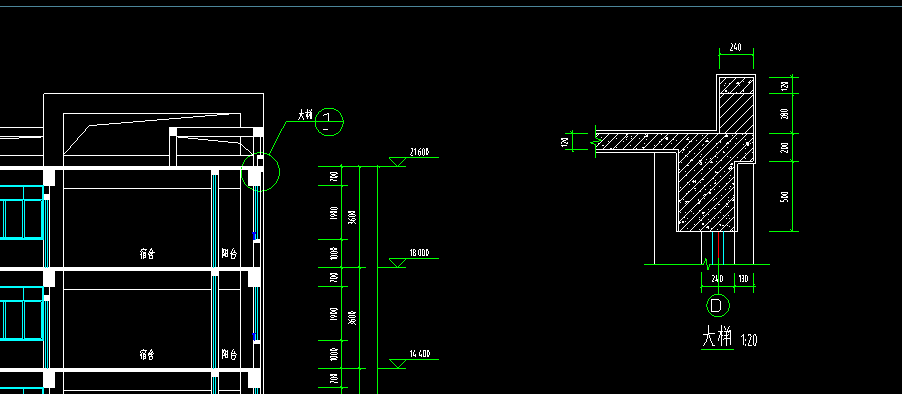The image size is (902, 394).
Task: Select the 18.000 elevation marker
Action: pos(413,258)
